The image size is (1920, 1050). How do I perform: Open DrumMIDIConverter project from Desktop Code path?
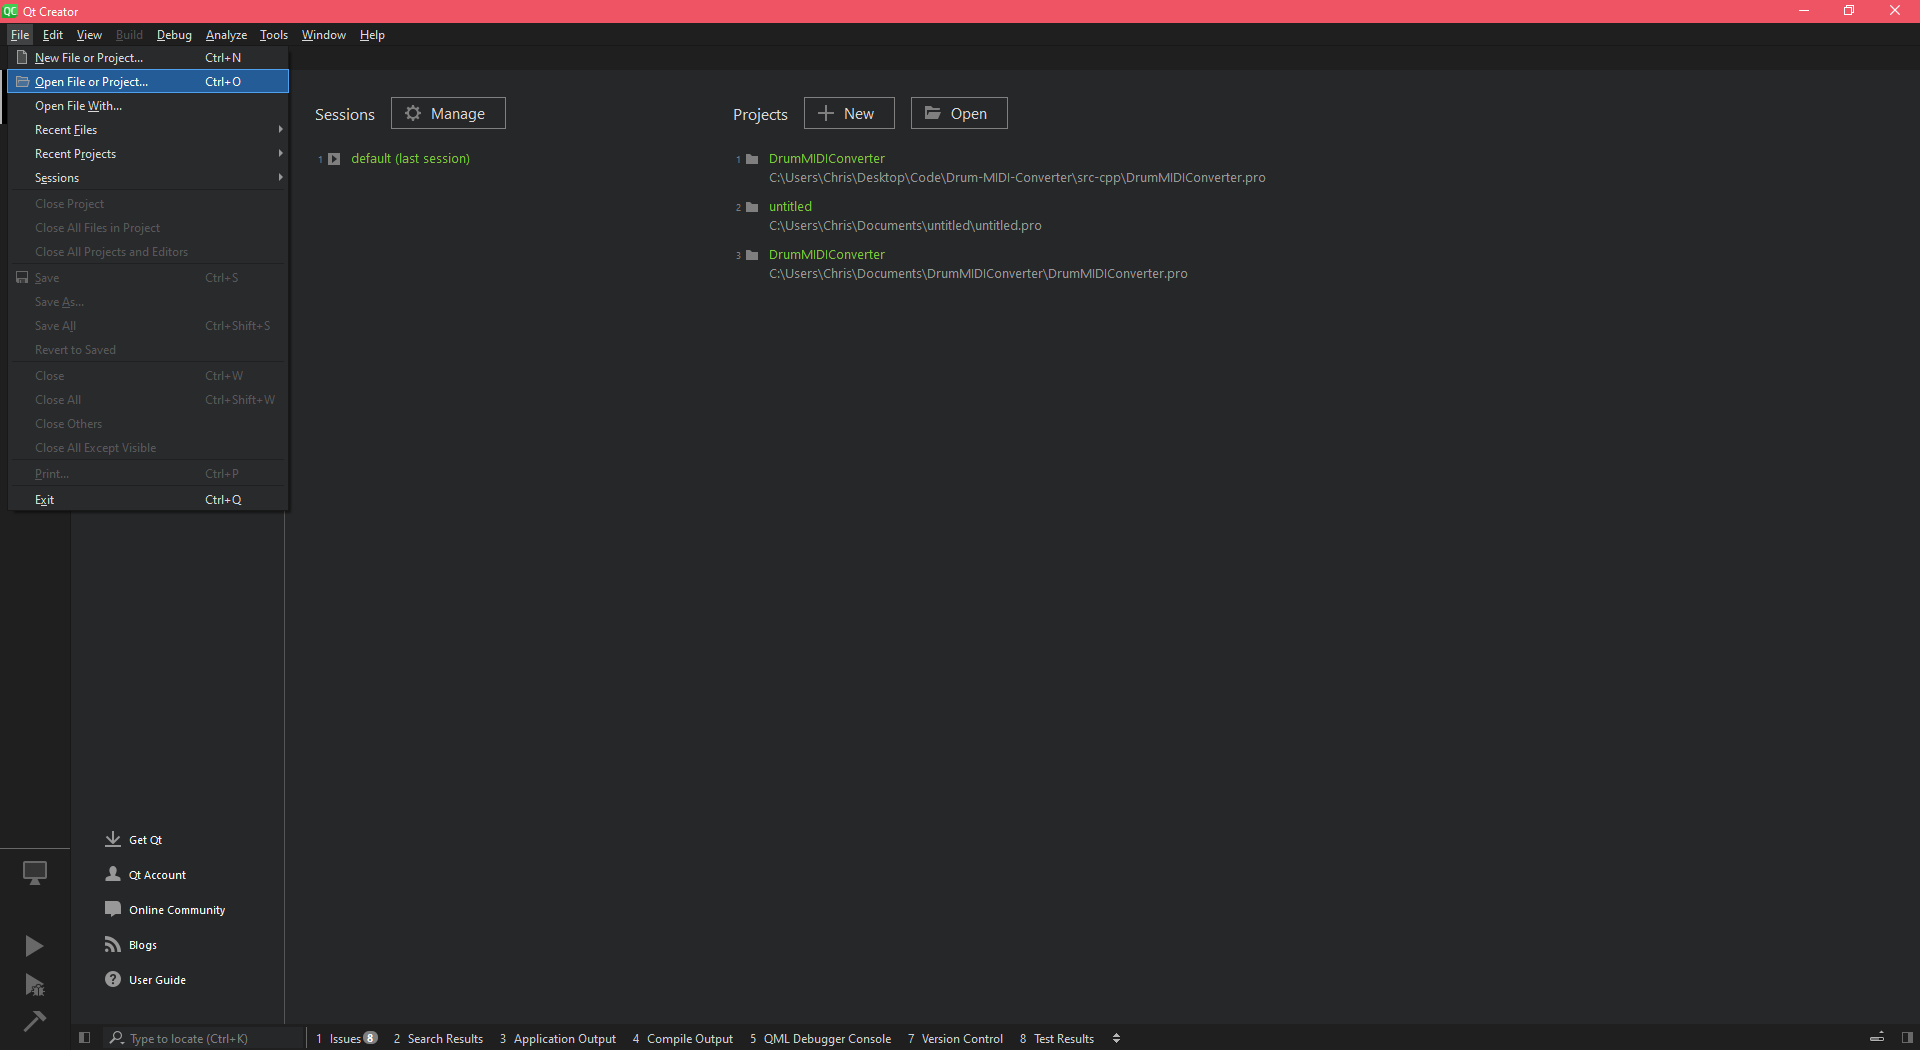point(826,158)
